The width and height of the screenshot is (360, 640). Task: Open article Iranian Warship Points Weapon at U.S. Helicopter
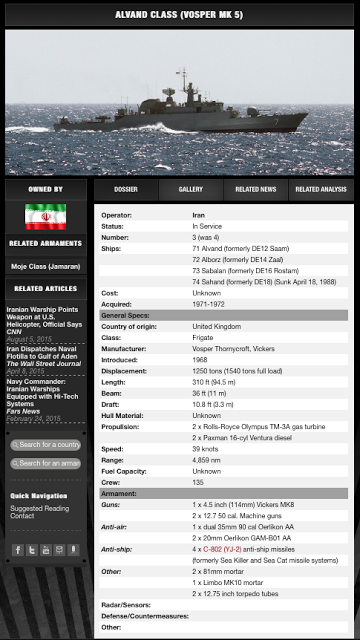pos(44,317)
